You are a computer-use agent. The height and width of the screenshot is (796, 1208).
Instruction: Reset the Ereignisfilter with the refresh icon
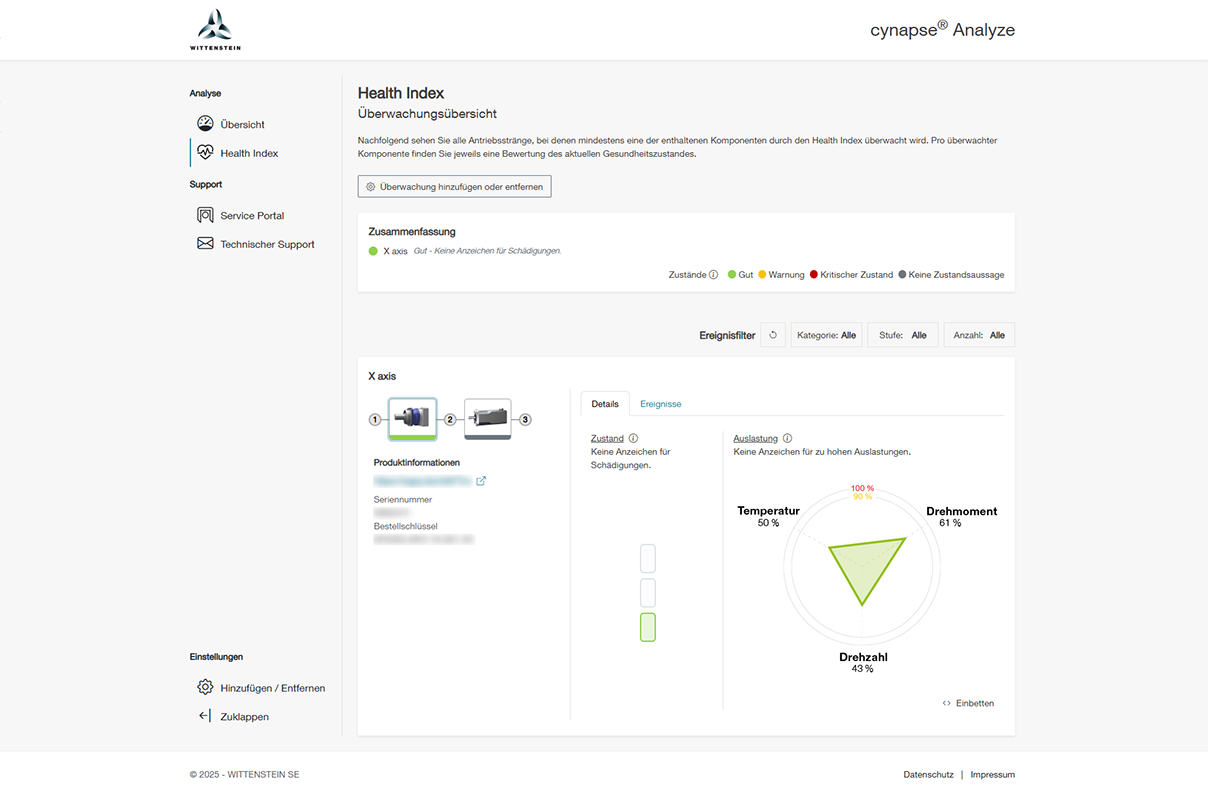773,335
